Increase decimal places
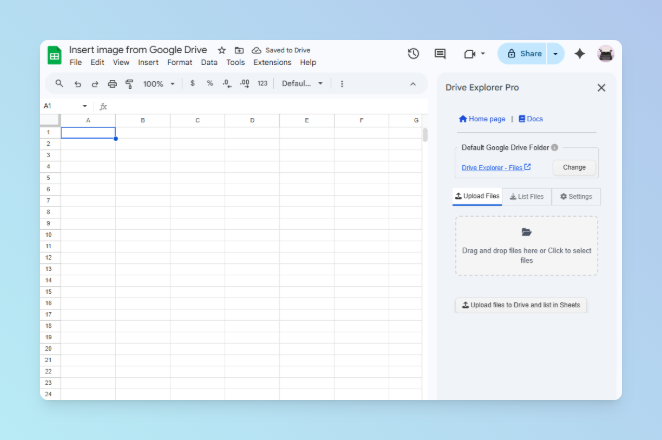Screen dimensions: 662x440 [244, 84]
